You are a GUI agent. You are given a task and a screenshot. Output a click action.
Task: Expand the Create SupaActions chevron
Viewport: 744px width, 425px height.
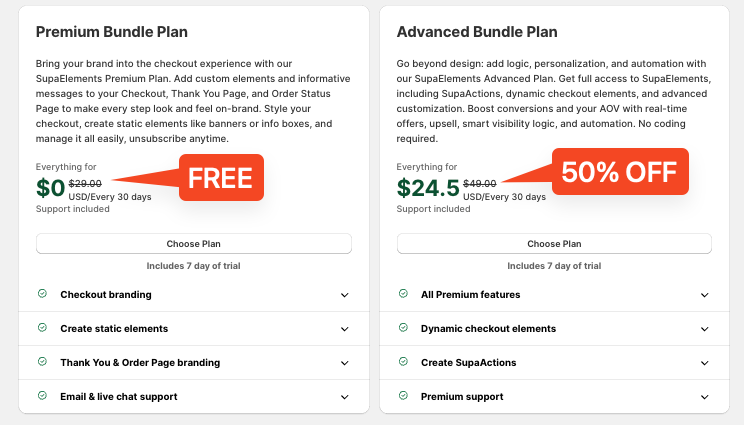tap(705, 363)
